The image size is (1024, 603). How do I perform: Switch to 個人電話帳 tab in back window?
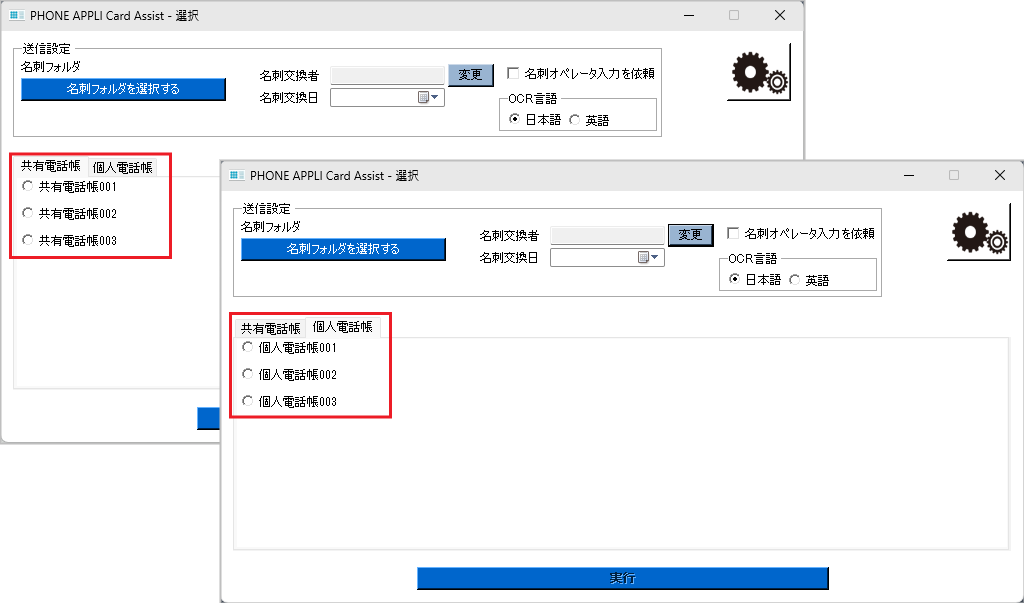[x=122, y=168]
